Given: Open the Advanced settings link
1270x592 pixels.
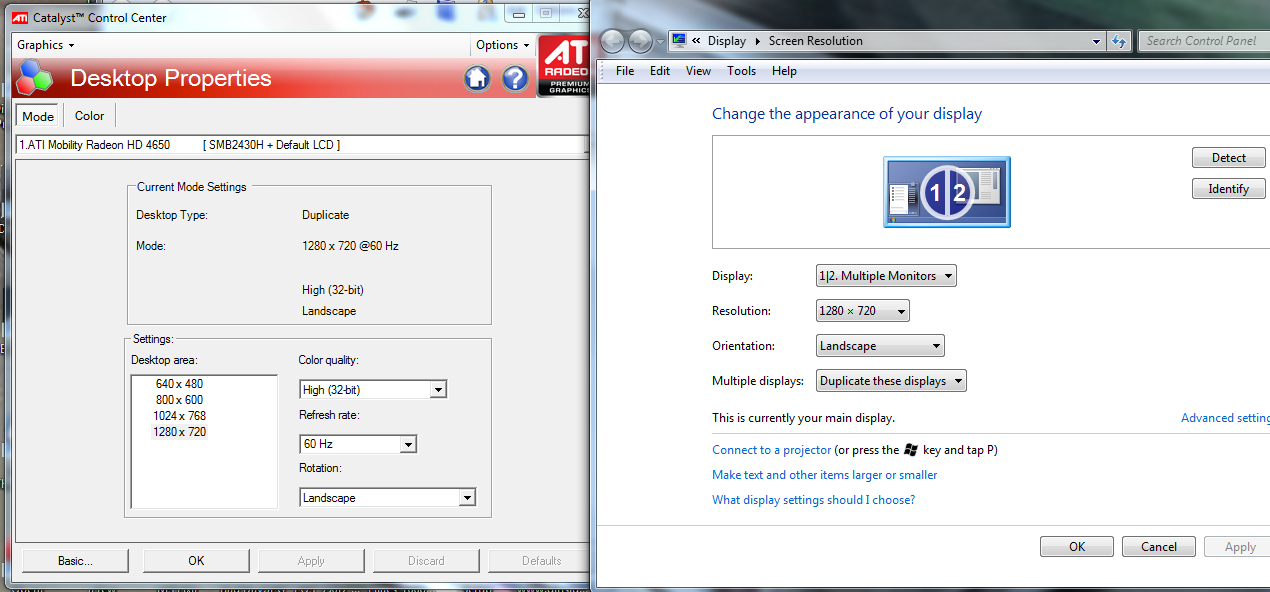Looking at the screenshot, I should coord(1225,418).
